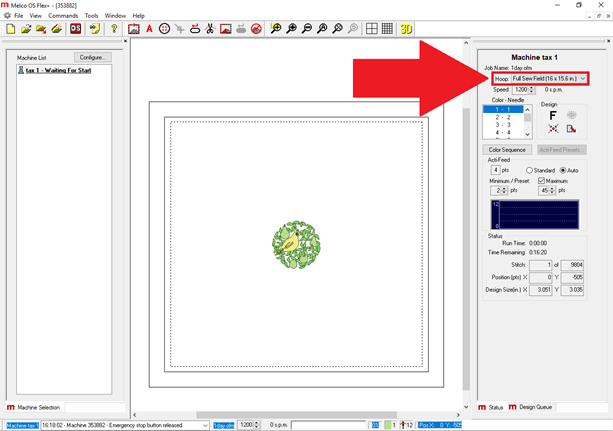
Task: Click the Color Sequence button
Action: click(507, 150)
